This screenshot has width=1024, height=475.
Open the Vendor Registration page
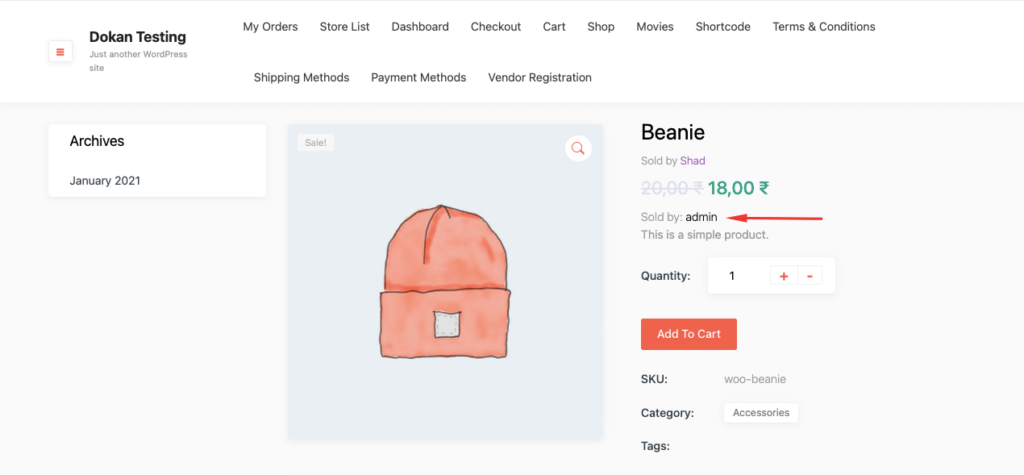540,77
